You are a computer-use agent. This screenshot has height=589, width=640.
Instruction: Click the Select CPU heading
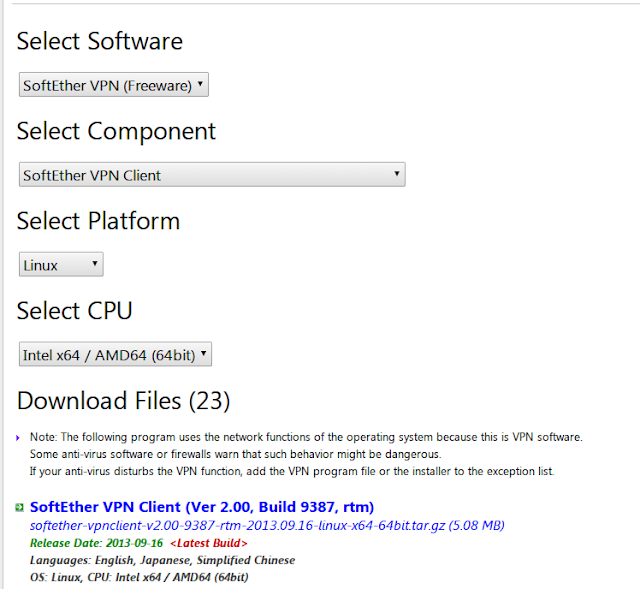(x=75, y=311)
